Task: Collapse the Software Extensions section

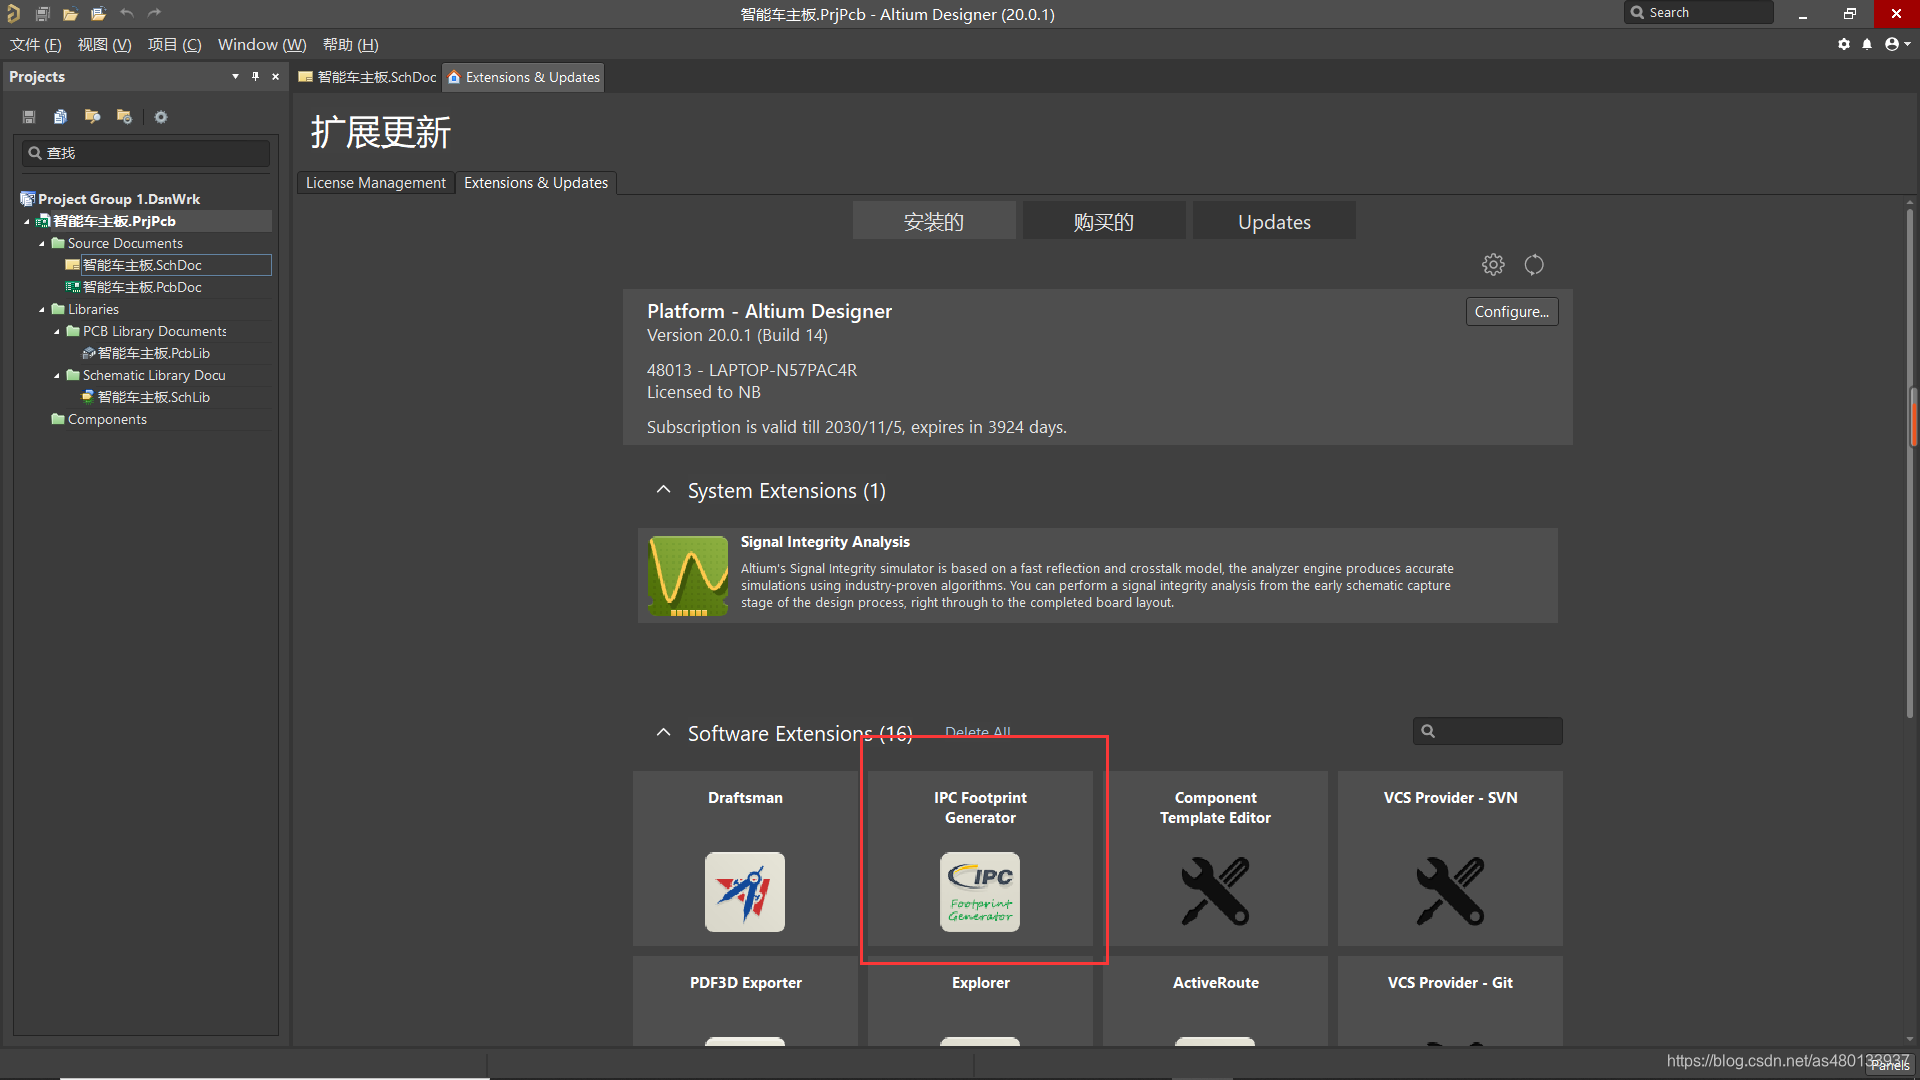Action: click(663, 732)
